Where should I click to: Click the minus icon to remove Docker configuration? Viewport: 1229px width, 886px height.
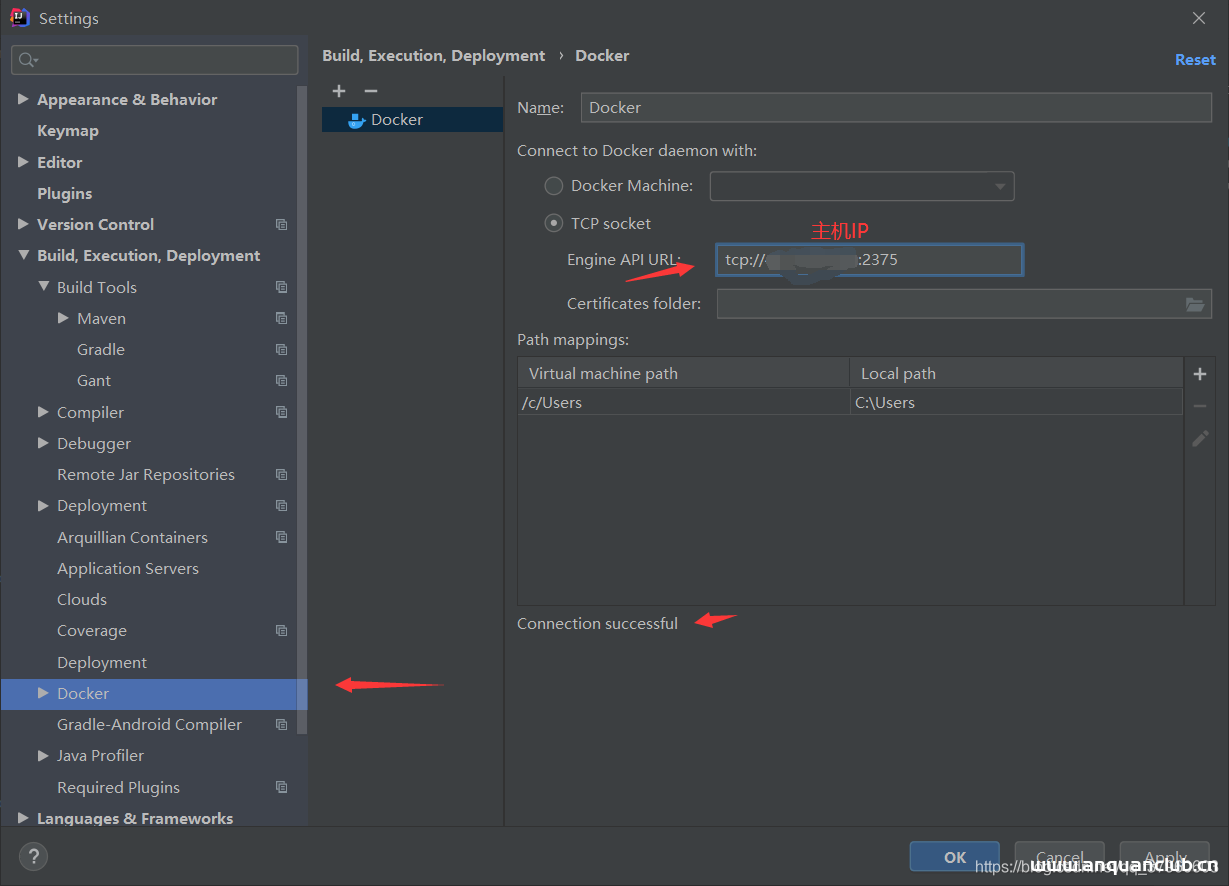click(x=371, y=91)
